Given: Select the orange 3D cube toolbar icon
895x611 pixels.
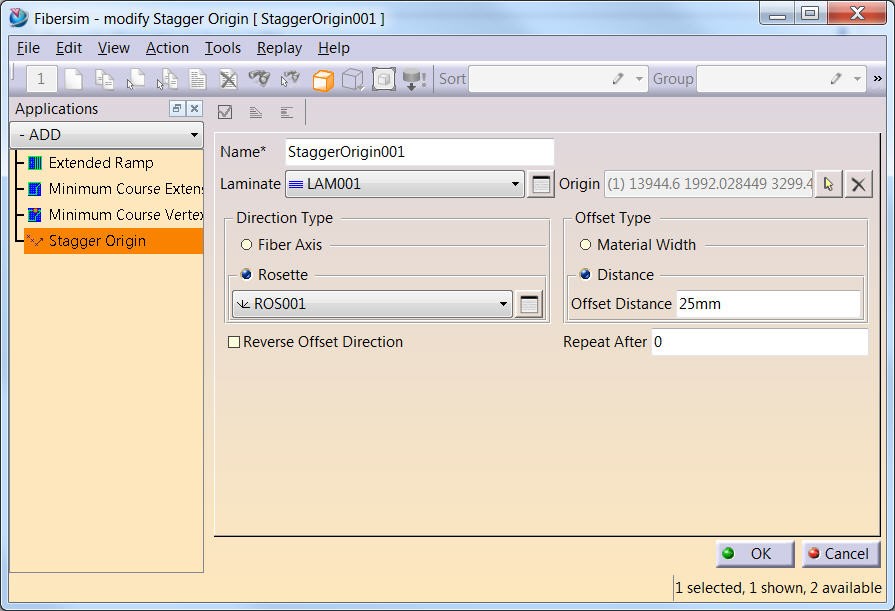Looking at the screenshot, I should (324, 79).
